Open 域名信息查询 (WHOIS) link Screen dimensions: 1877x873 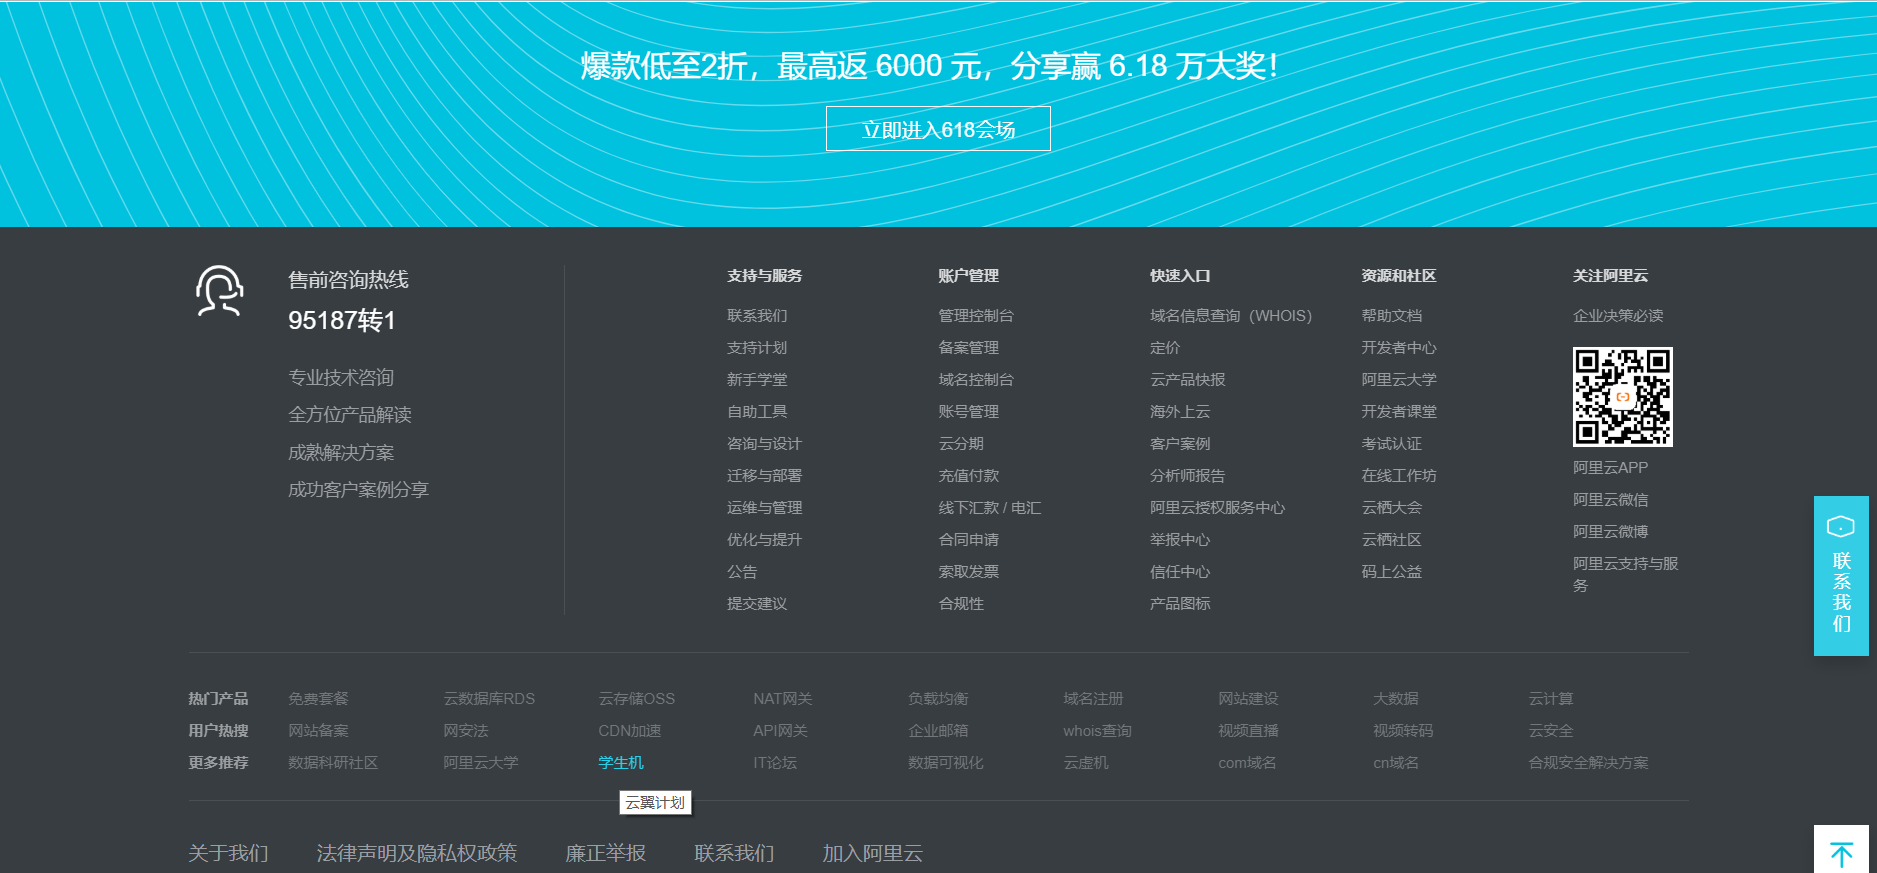pyautogui.click(x=1231, y=316)
